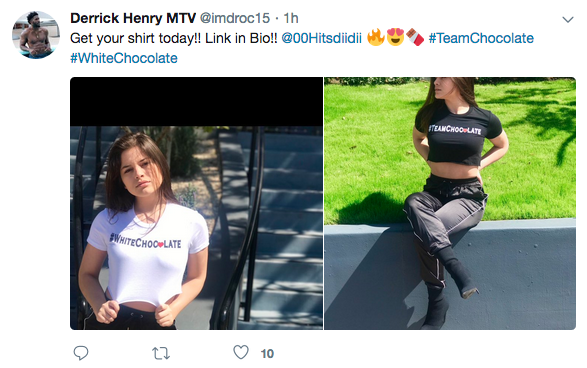587x368 pixels.
Task: Visit the @00Hitsdiidi mention
Action: click(x=322, y=38)
